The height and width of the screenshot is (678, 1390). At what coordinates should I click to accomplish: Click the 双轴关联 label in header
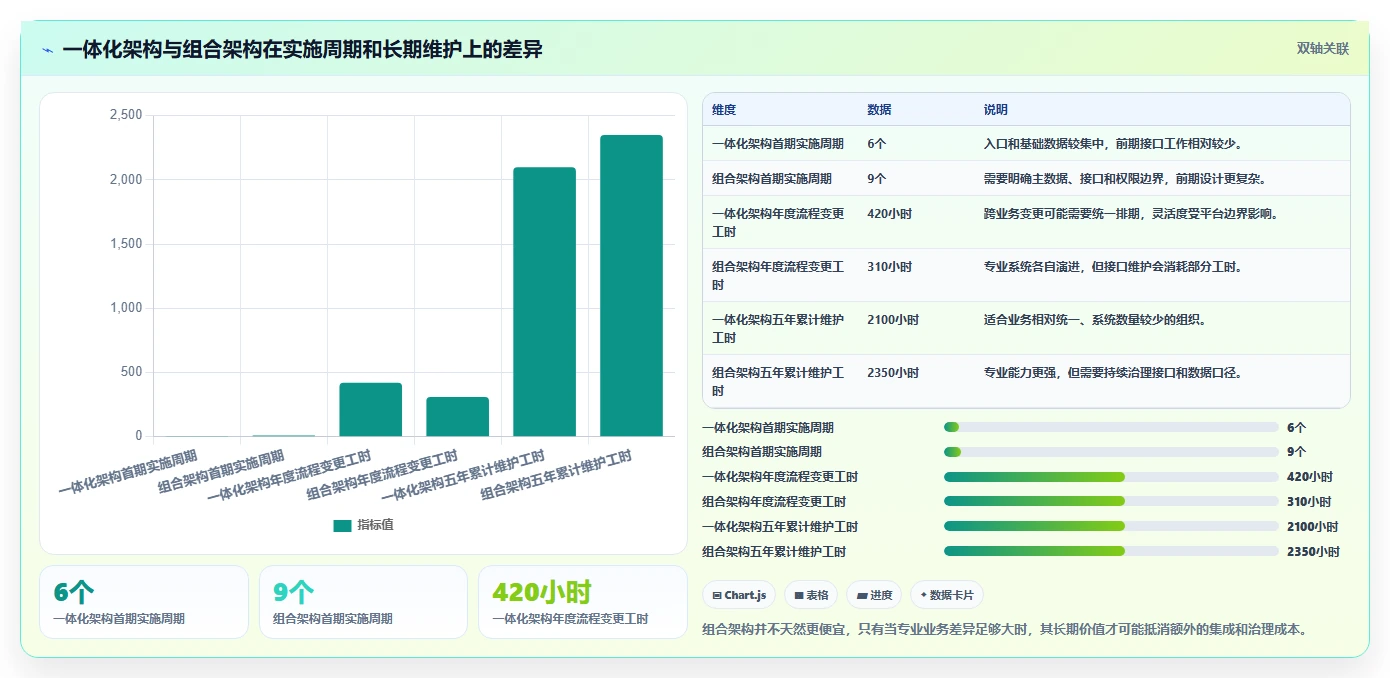coord(1323,49)
